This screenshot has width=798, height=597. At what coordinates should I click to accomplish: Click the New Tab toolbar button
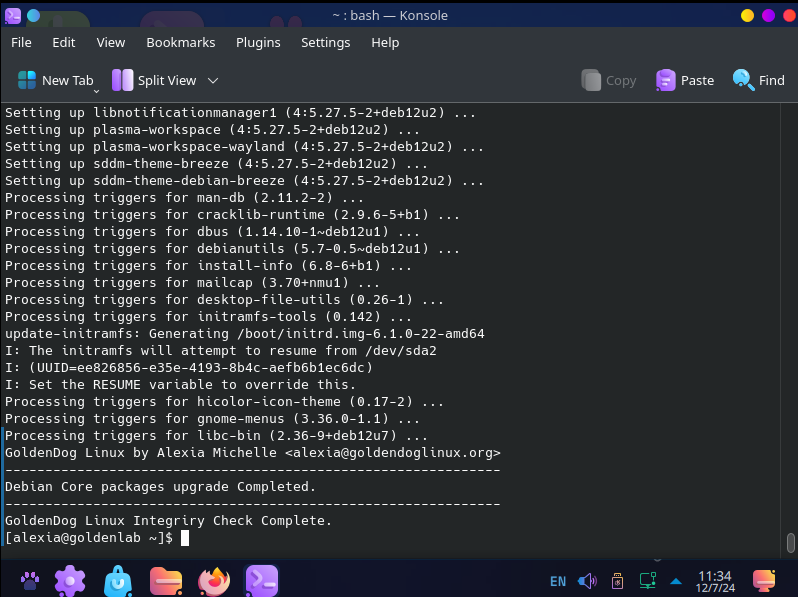pyautogui.click(x=55, y=80)
